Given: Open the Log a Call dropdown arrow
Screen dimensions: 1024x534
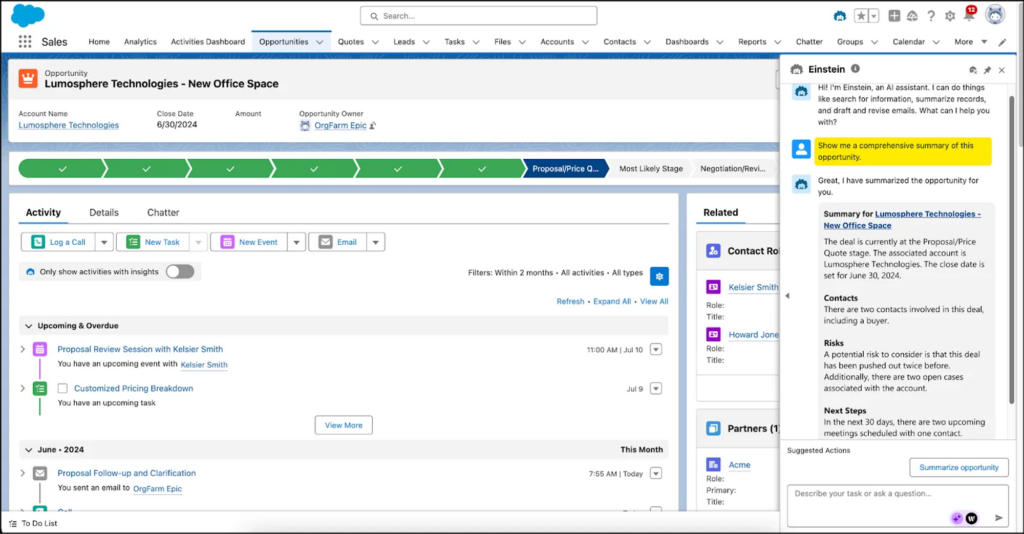Looking at the screenshot, I should [x=104, y=242].
